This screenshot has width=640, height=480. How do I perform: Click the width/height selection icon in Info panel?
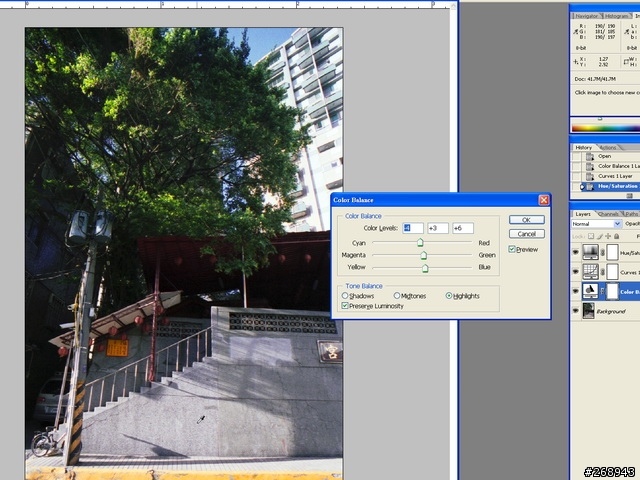click(627, 62)
